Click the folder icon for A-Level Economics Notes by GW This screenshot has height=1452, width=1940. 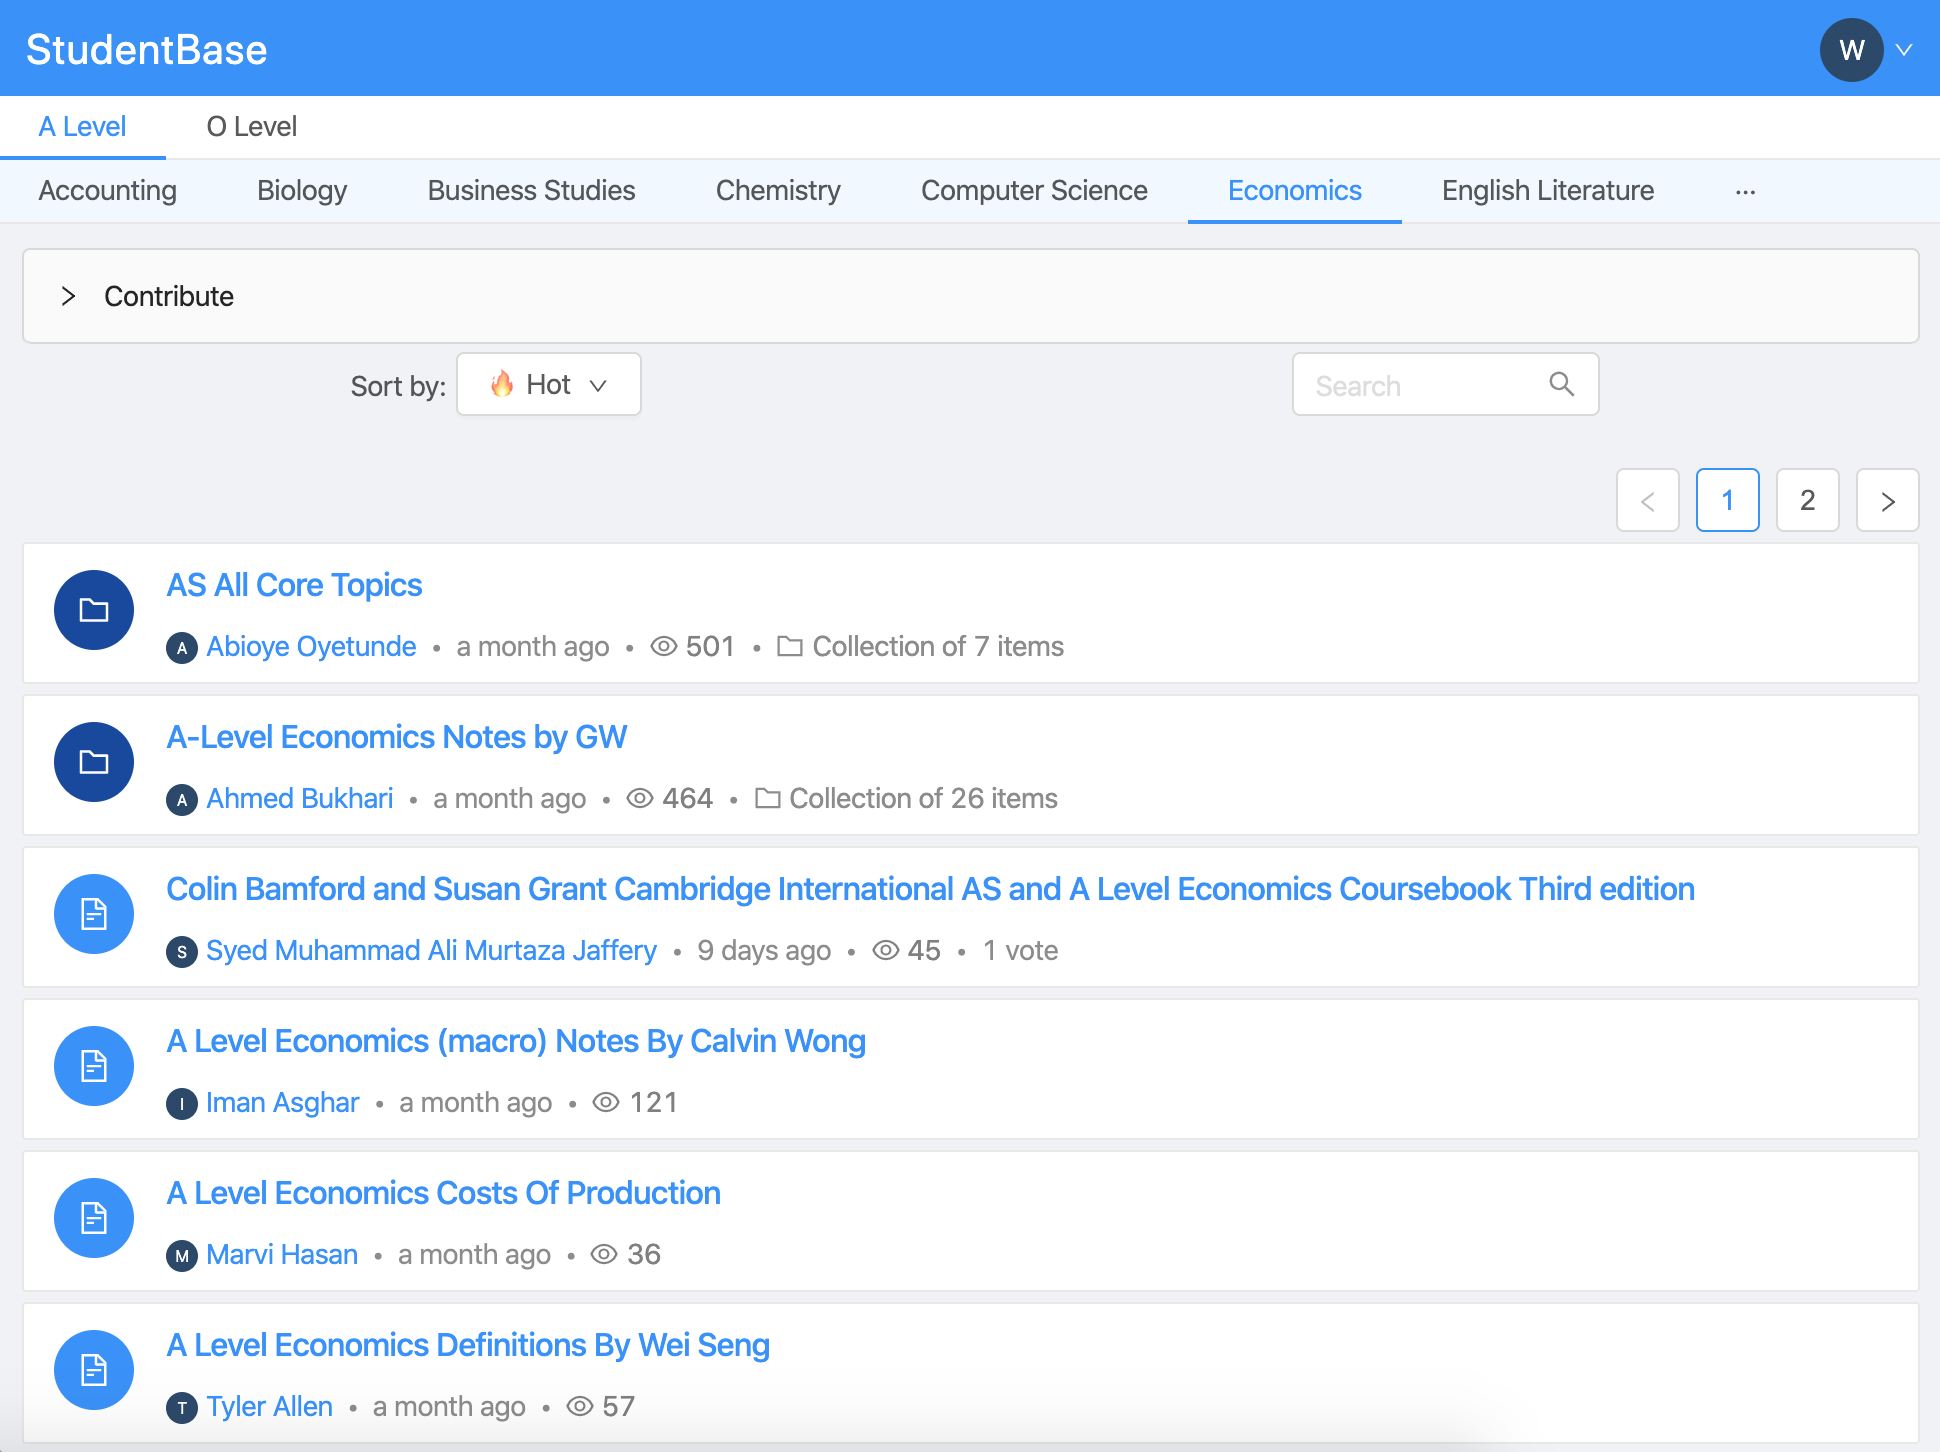(94, 762)
